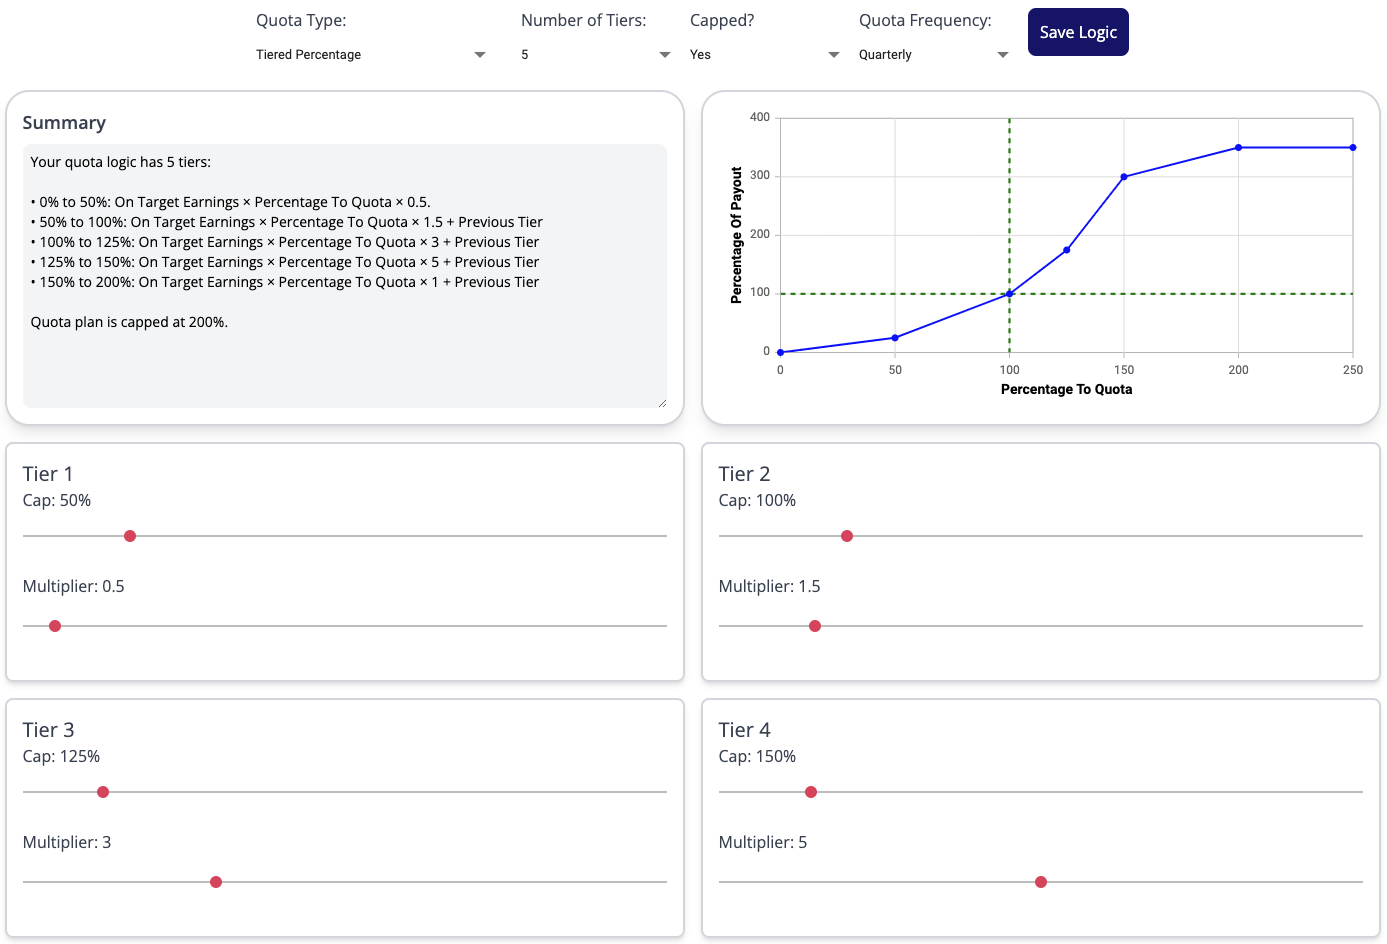Expand the Number of Tiers dropdown
This screenshot has width=1387, height=944.
(595, 55)
